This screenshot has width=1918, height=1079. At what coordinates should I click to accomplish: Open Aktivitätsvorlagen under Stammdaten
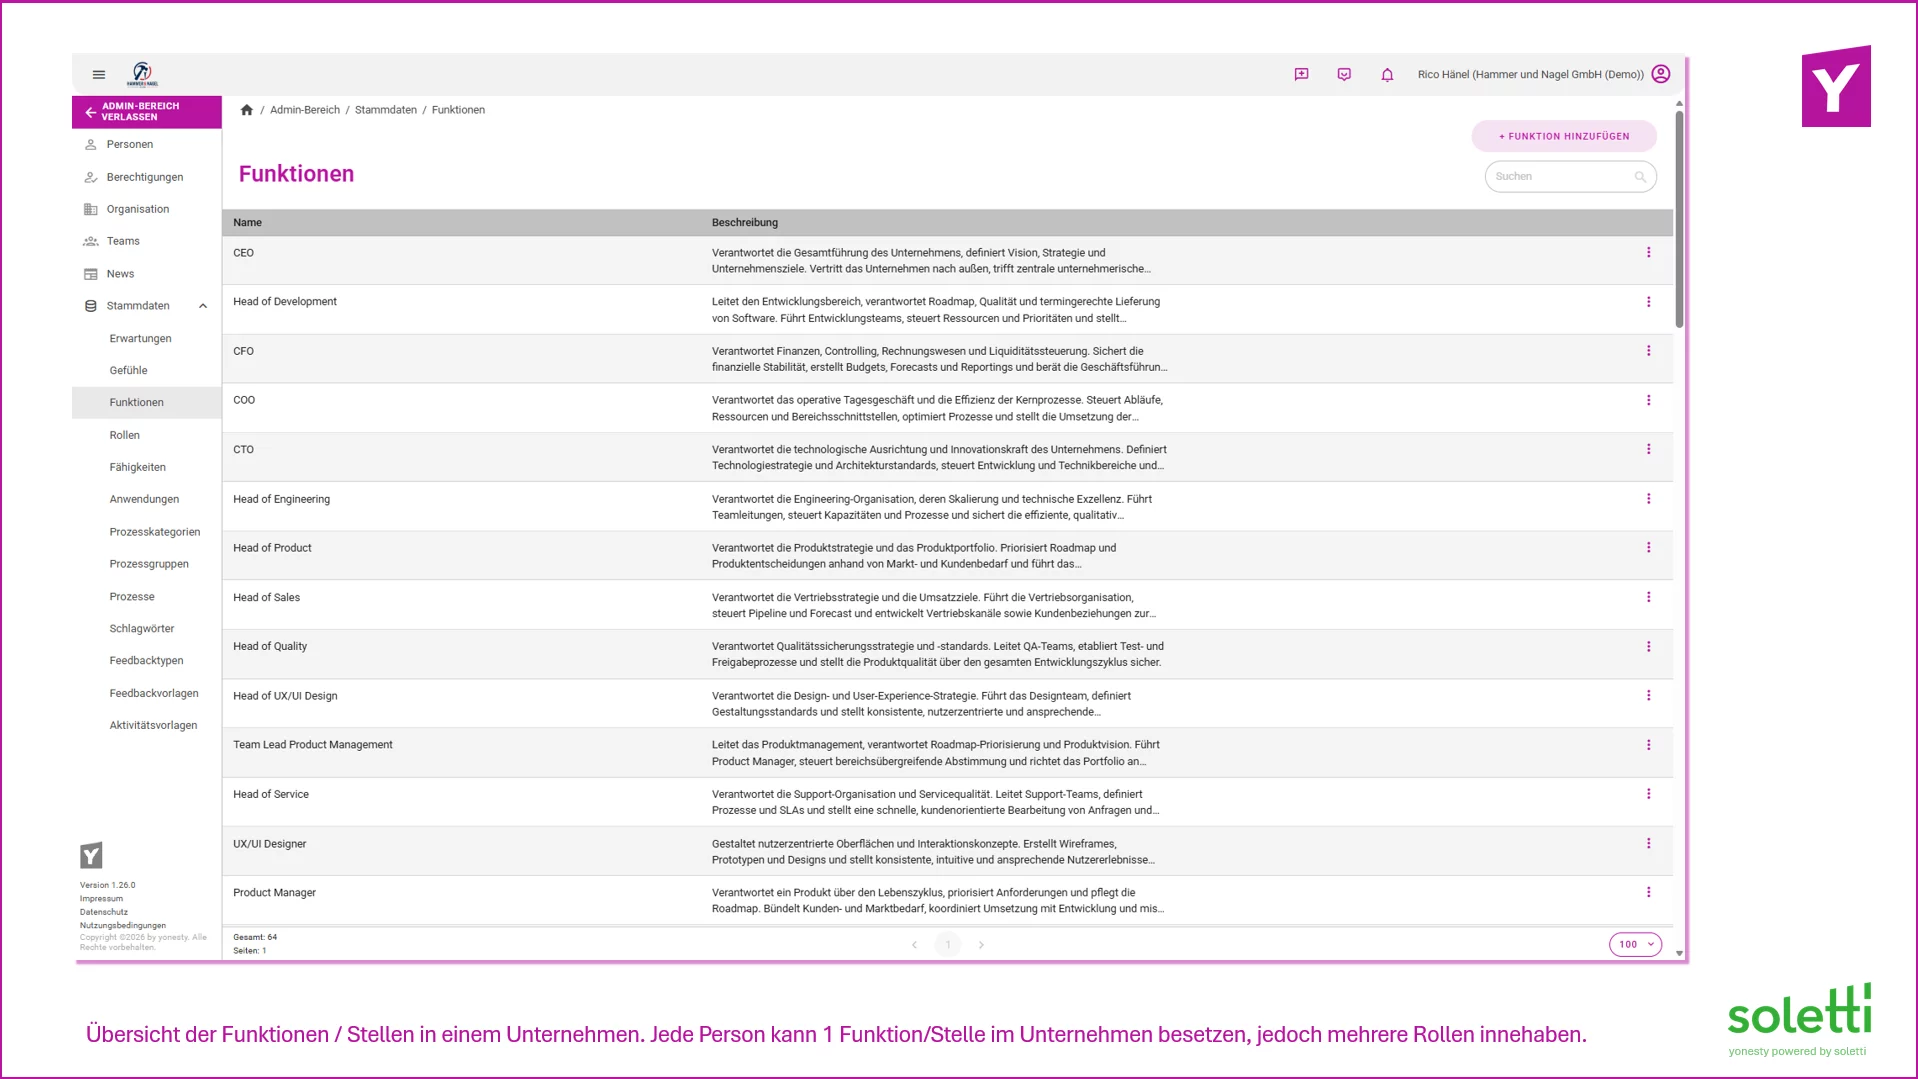pos(147,725)
